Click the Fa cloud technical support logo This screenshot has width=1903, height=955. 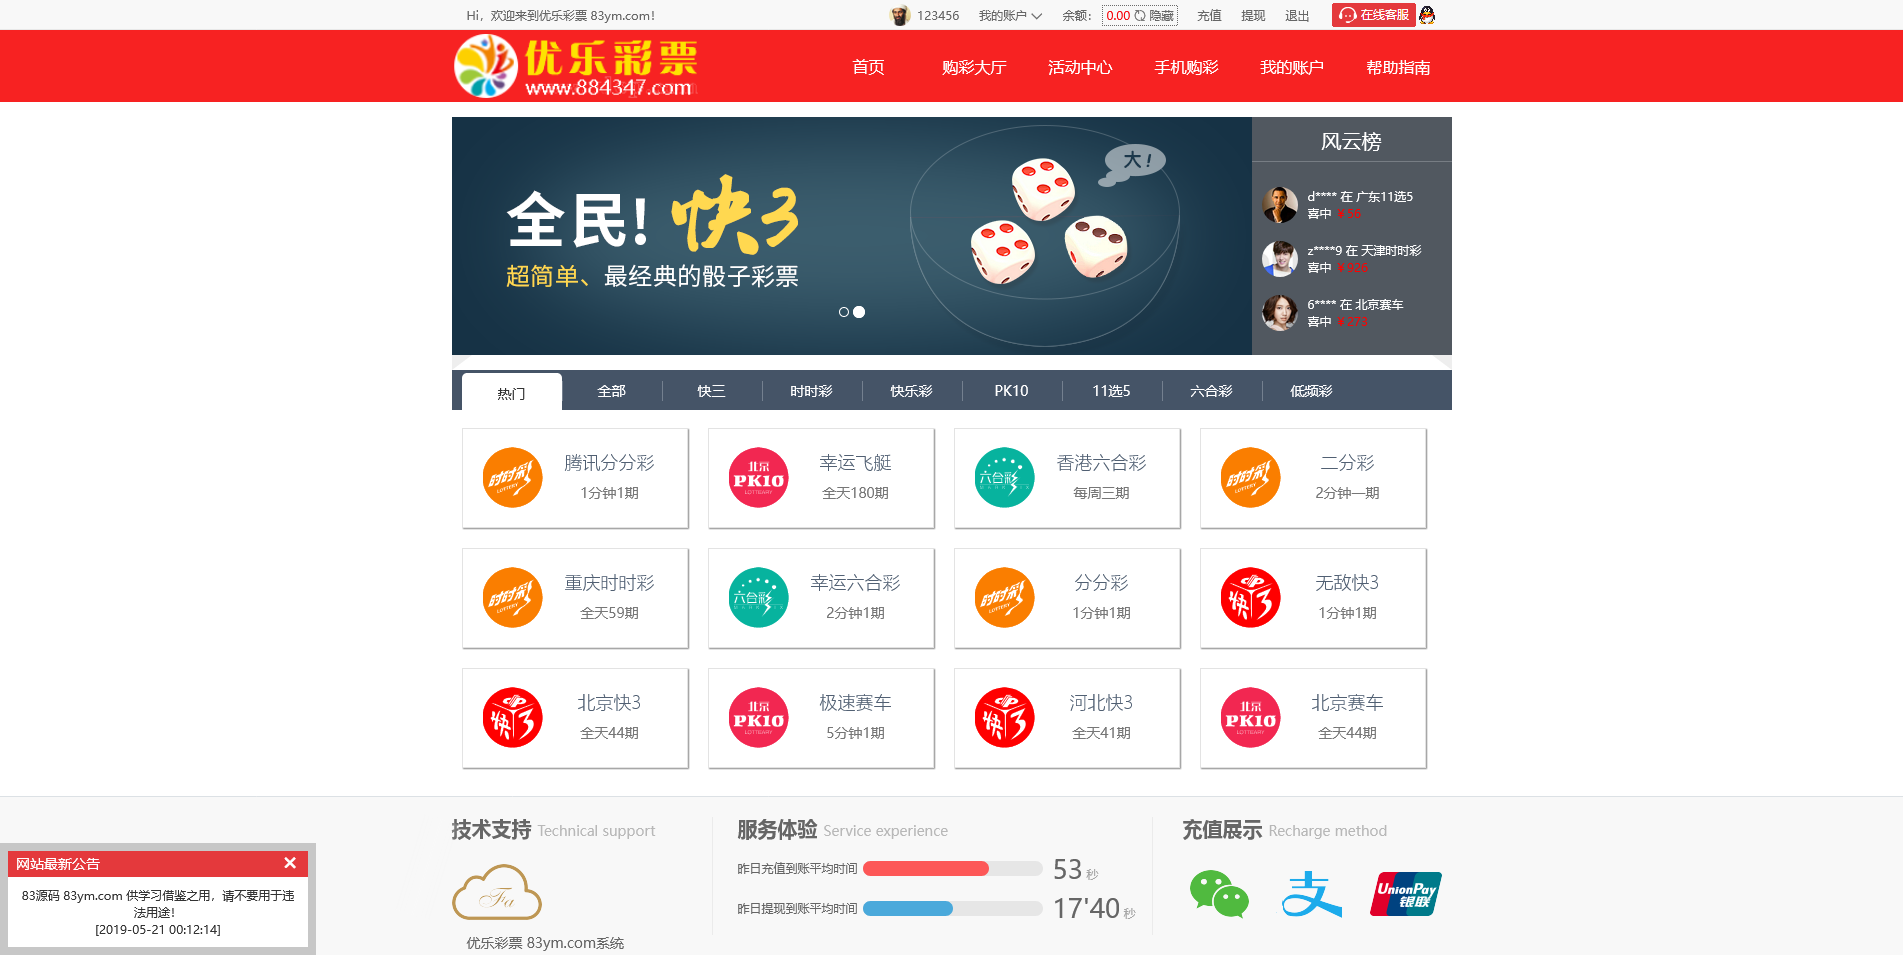[497, 893]
